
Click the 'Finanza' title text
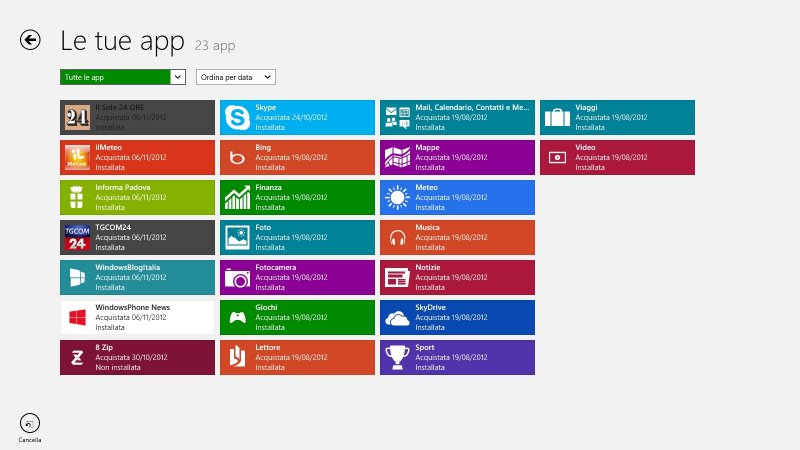[x=268, y=187]
